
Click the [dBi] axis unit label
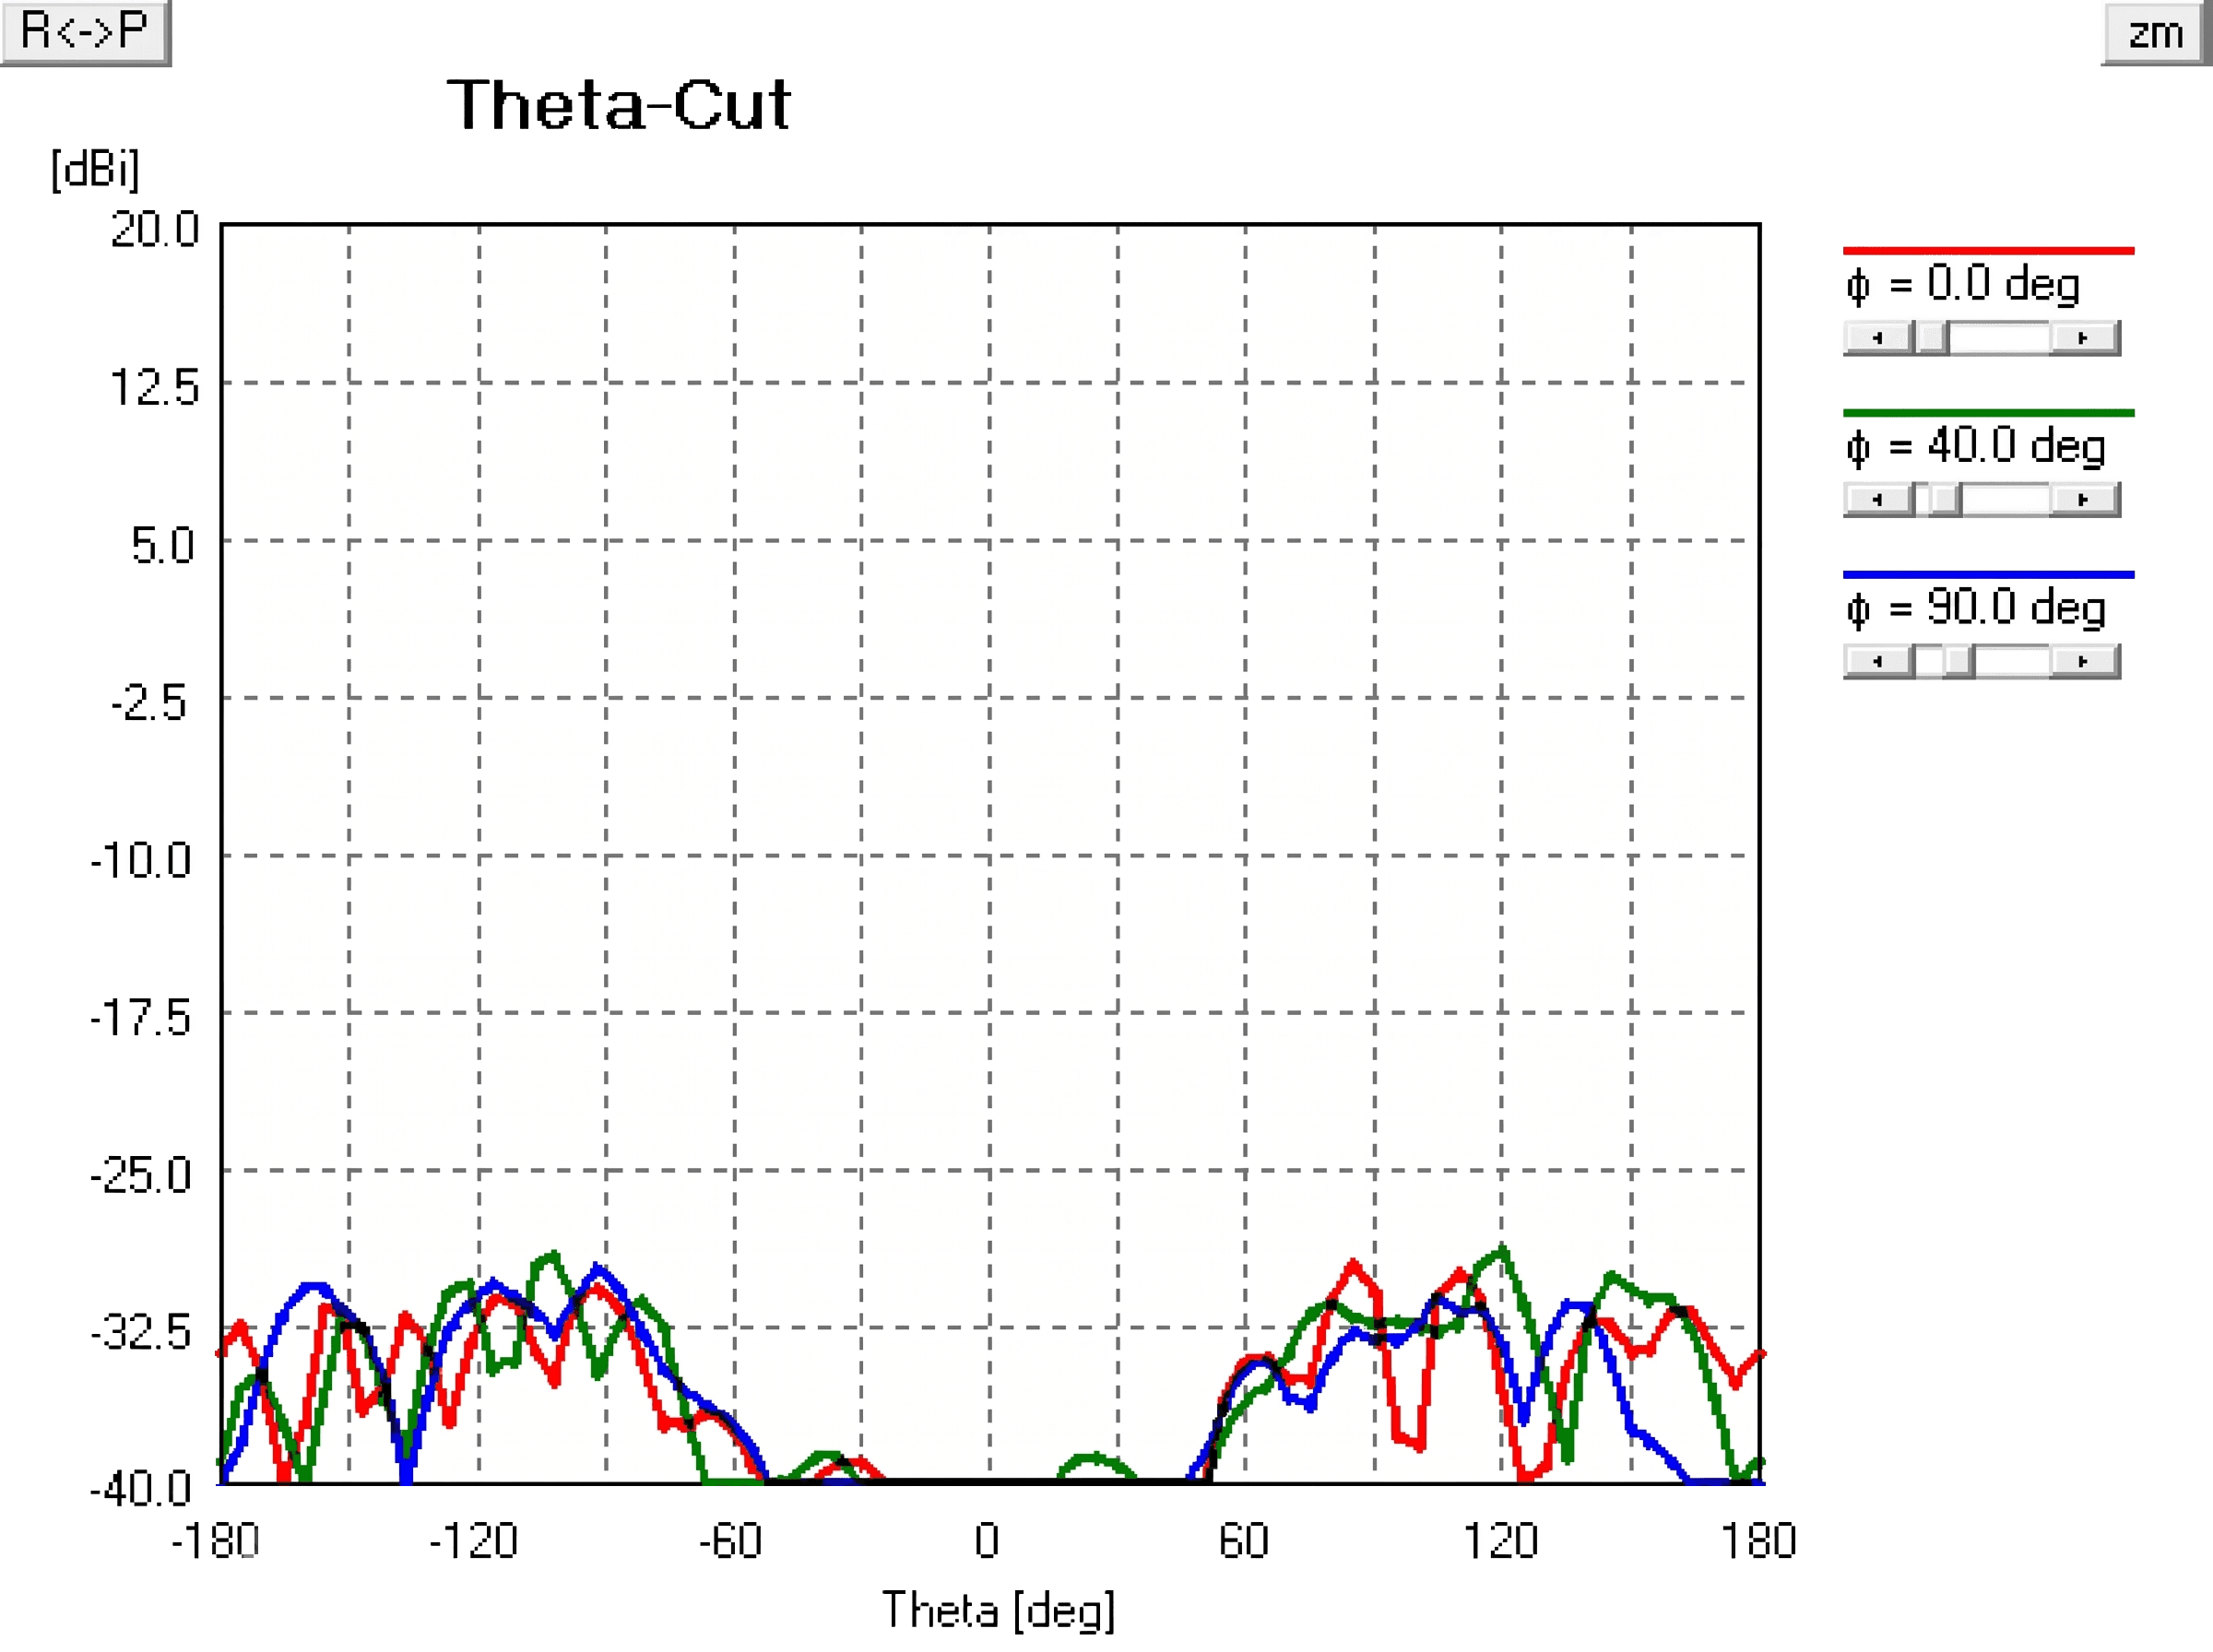(x=95, y=169)
